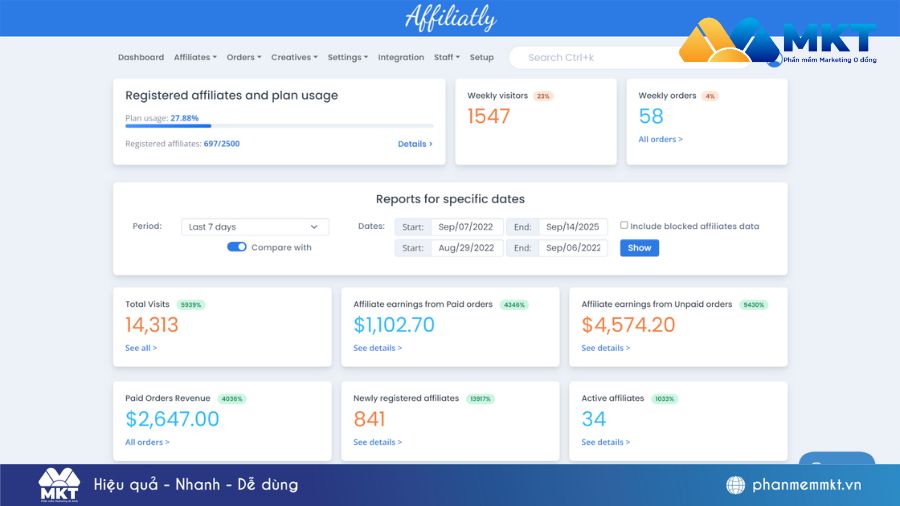Viewport: 900px width, 506px height.
Task: Click the 841 newly registered value
Action: click(369, 419)
